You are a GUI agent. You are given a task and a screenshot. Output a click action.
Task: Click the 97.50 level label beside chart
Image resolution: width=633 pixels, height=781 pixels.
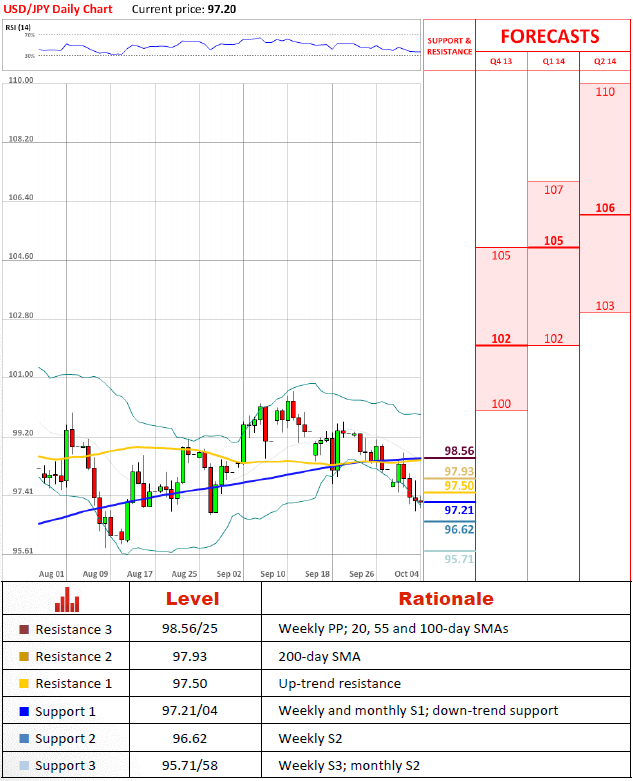pyautogui.click(x=459, y=486)
